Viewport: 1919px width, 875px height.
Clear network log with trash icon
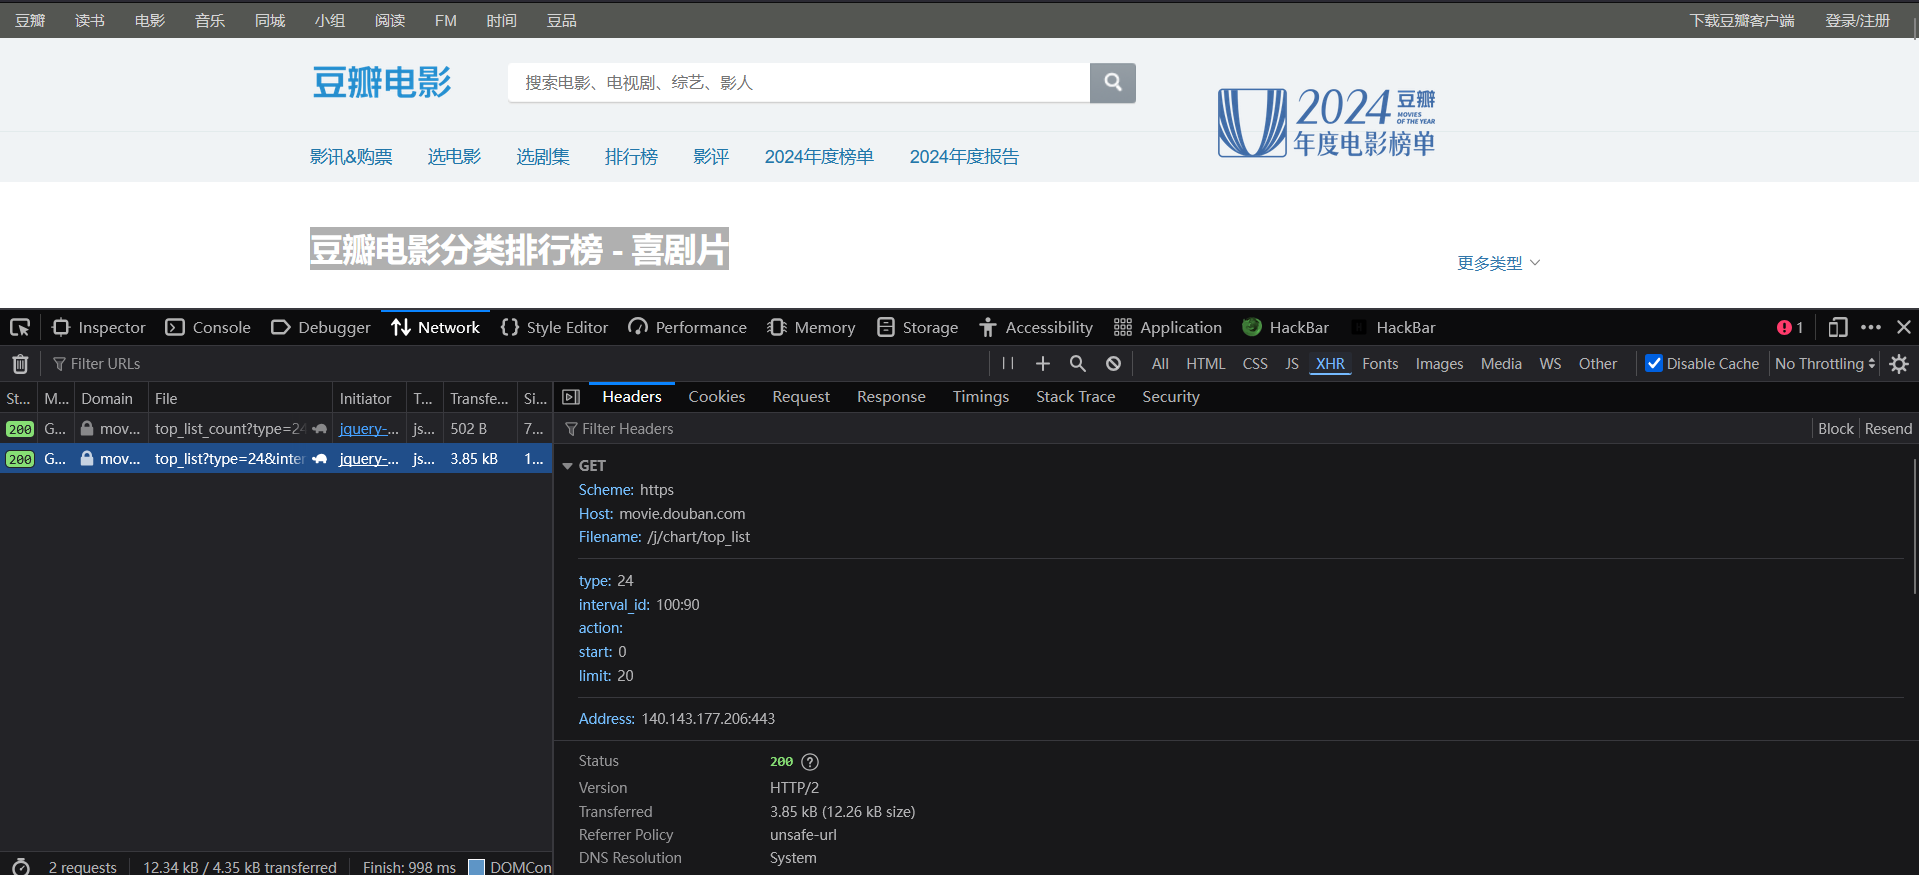(x=20, y=364)
